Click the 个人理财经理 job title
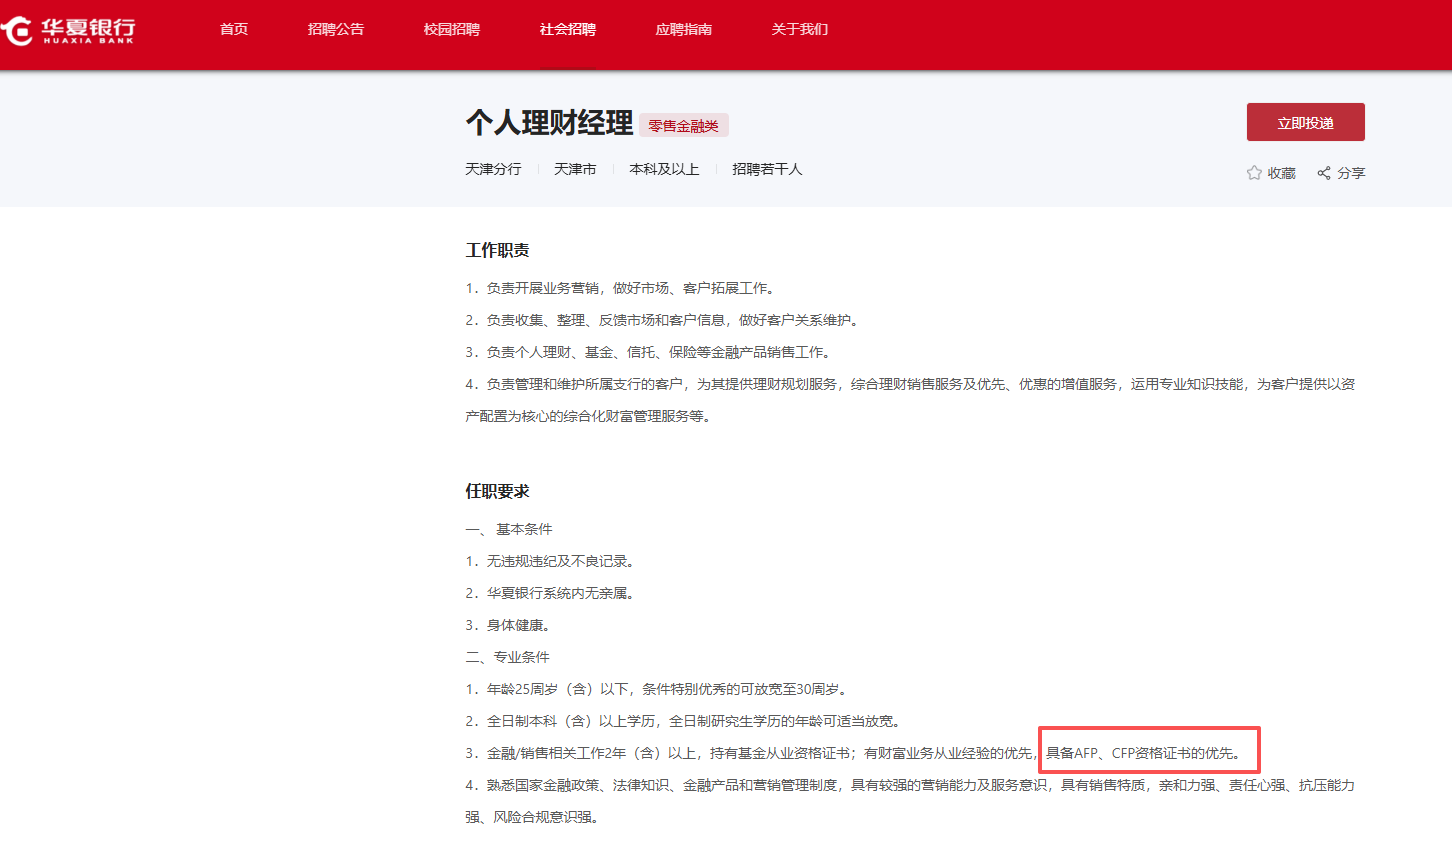Image resolution: width=1452 pixels, height=845 pixels. [x=549, y=123]
